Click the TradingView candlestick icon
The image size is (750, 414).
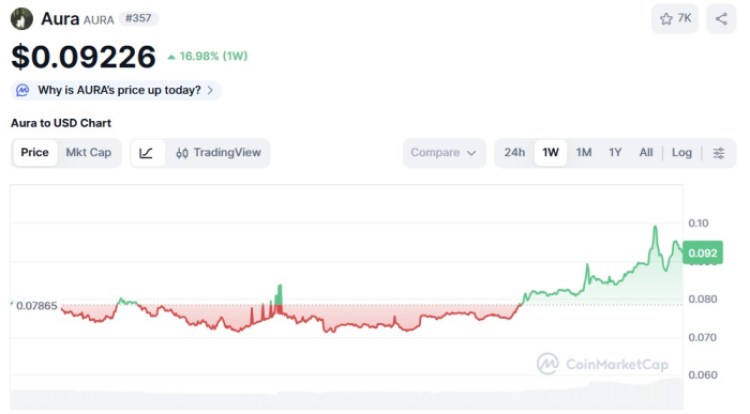pyautogui.click(x=182, y=153)
